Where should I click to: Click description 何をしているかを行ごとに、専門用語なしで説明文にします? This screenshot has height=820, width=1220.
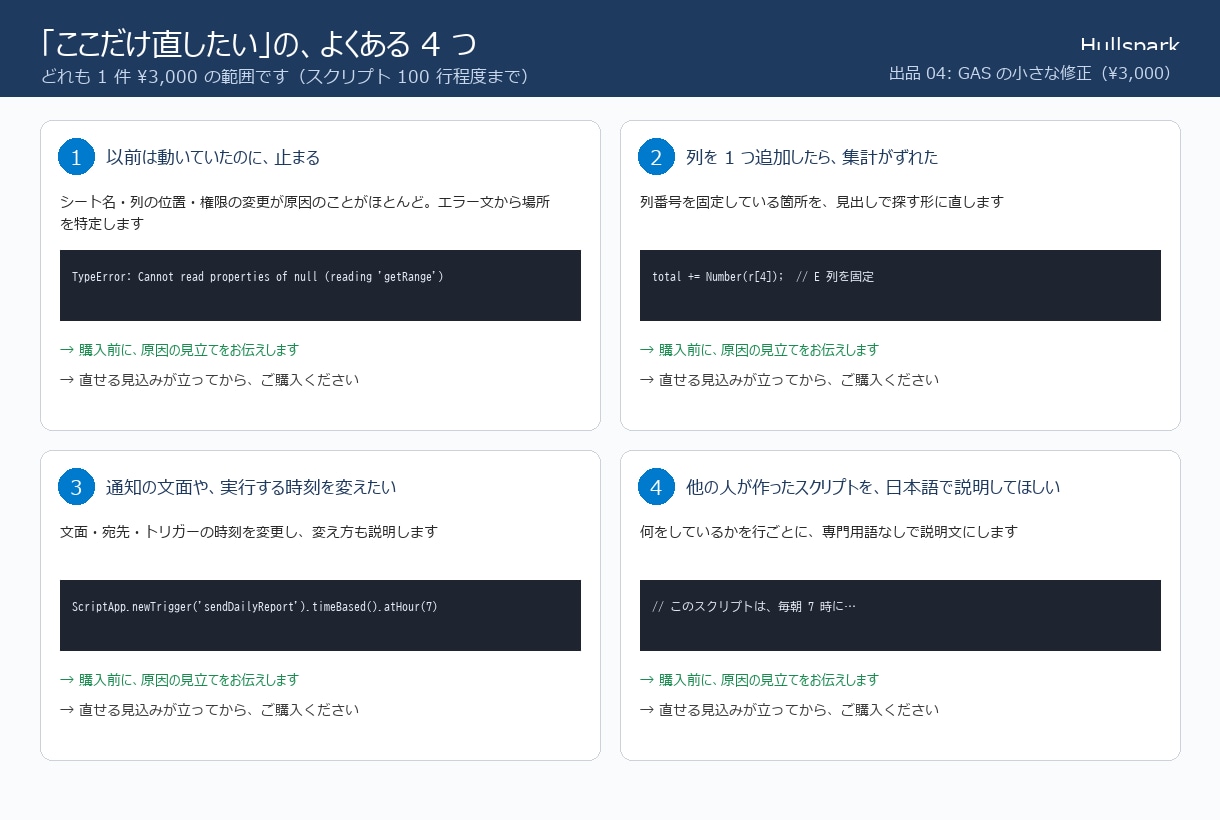click(x=829, y=531)
